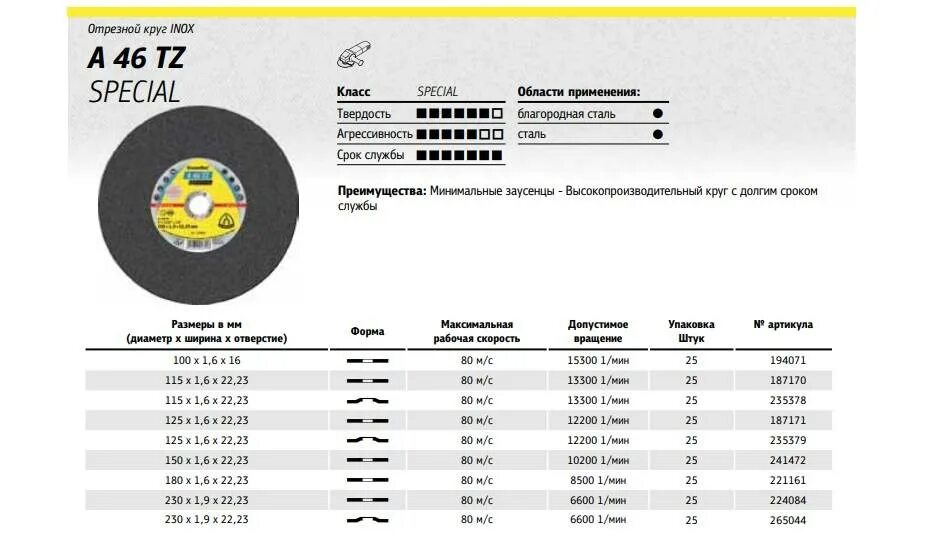This screenshot has width=928, height=537.
Task: Click the SPECIAL class value
Action: coord(437,92)
